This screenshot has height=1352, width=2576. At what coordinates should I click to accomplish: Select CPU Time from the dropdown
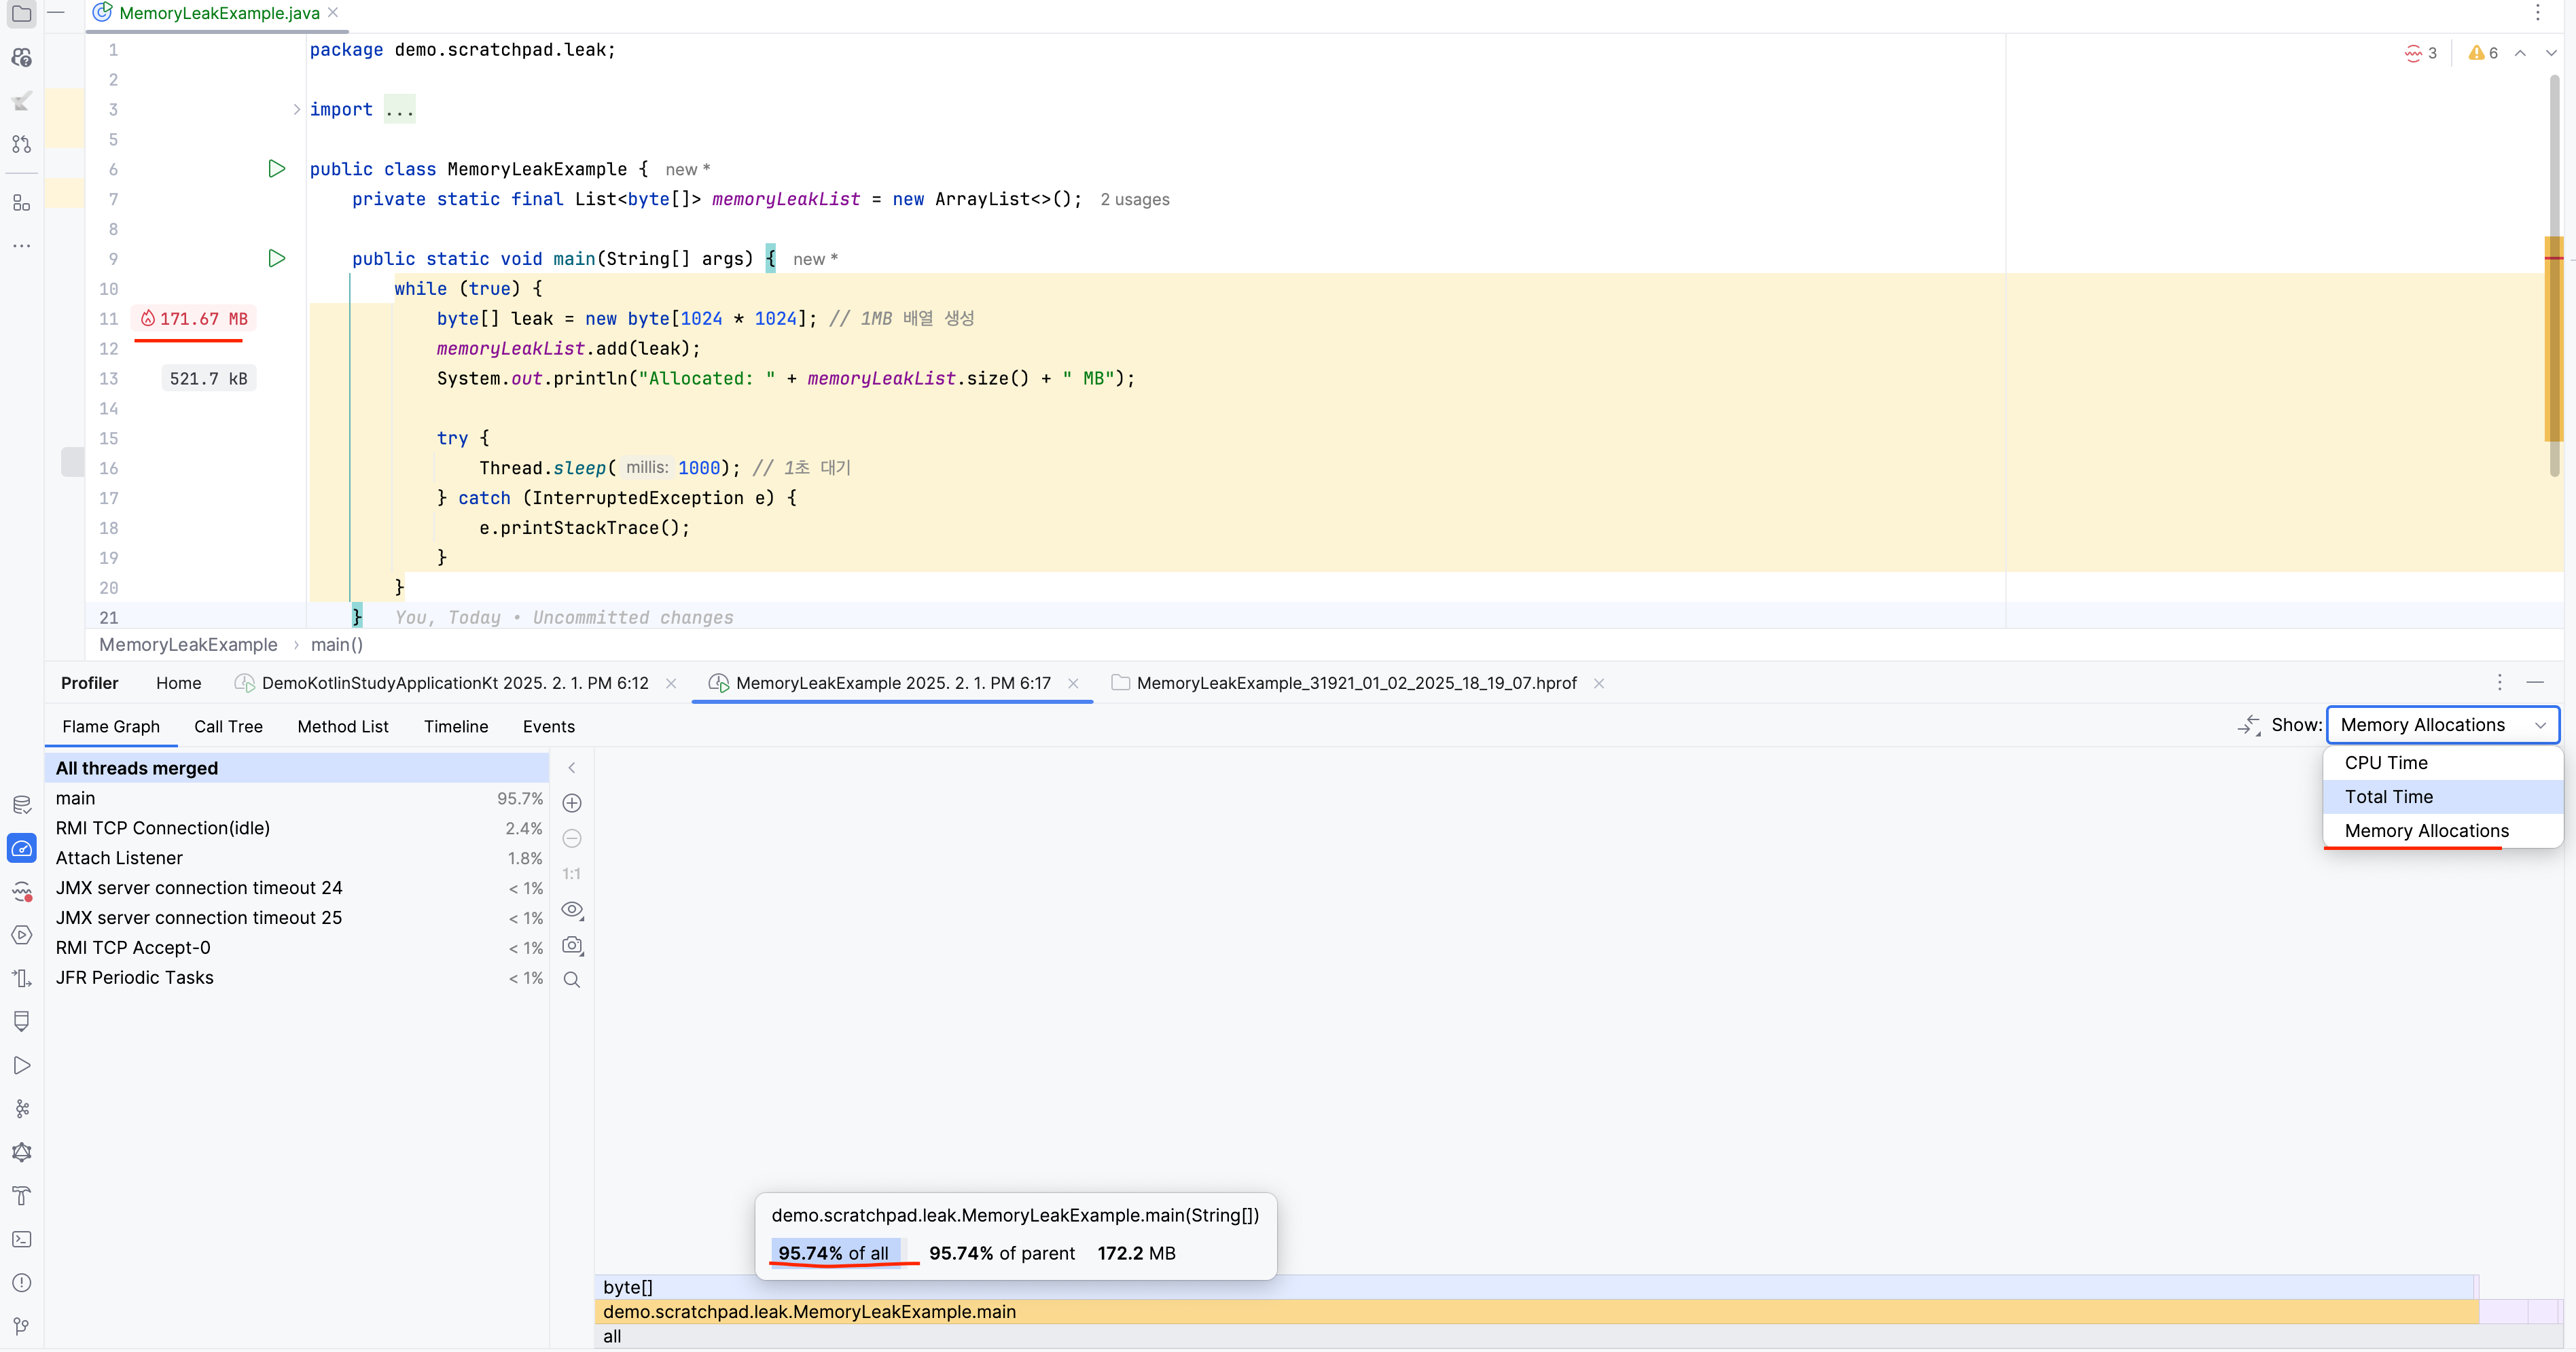click(2442, 762)
